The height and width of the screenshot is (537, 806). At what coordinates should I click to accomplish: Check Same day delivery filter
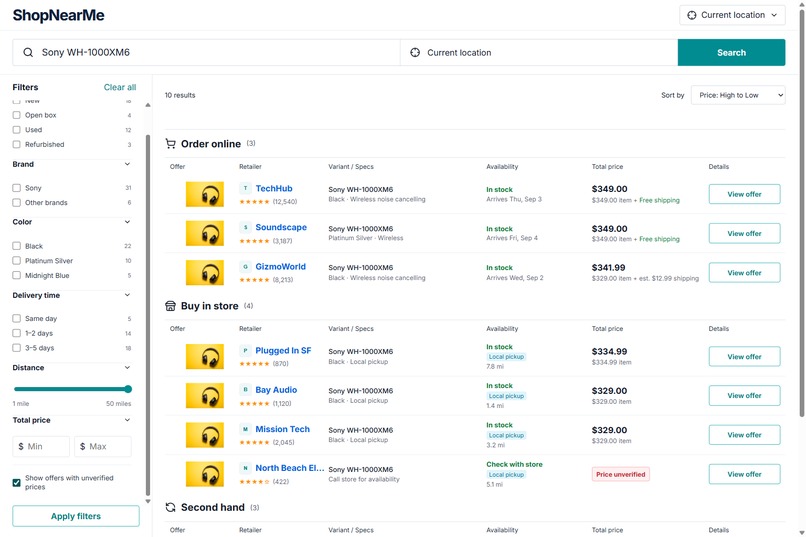point(16,319)
